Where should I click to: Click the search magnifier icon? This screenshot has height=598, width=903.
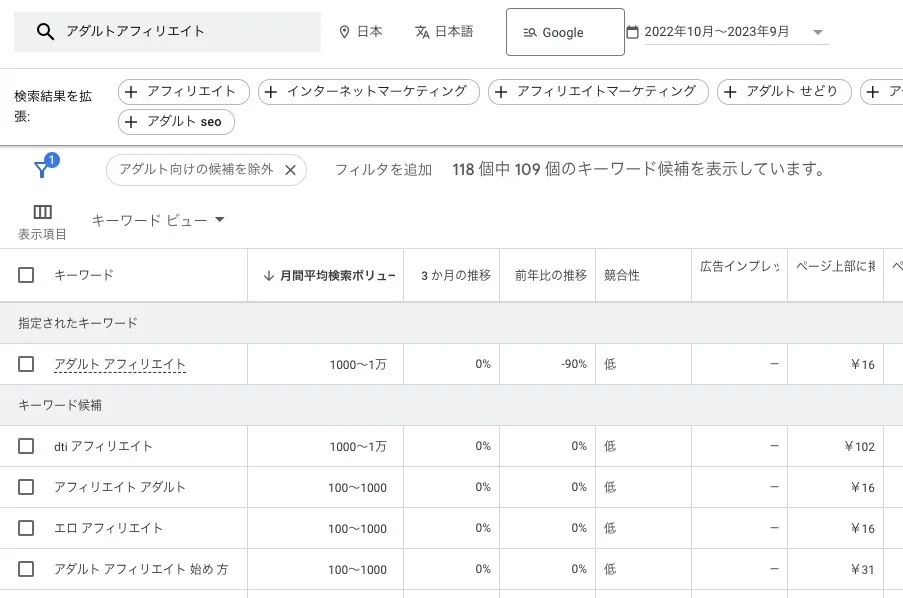click(x=45, y=32)
